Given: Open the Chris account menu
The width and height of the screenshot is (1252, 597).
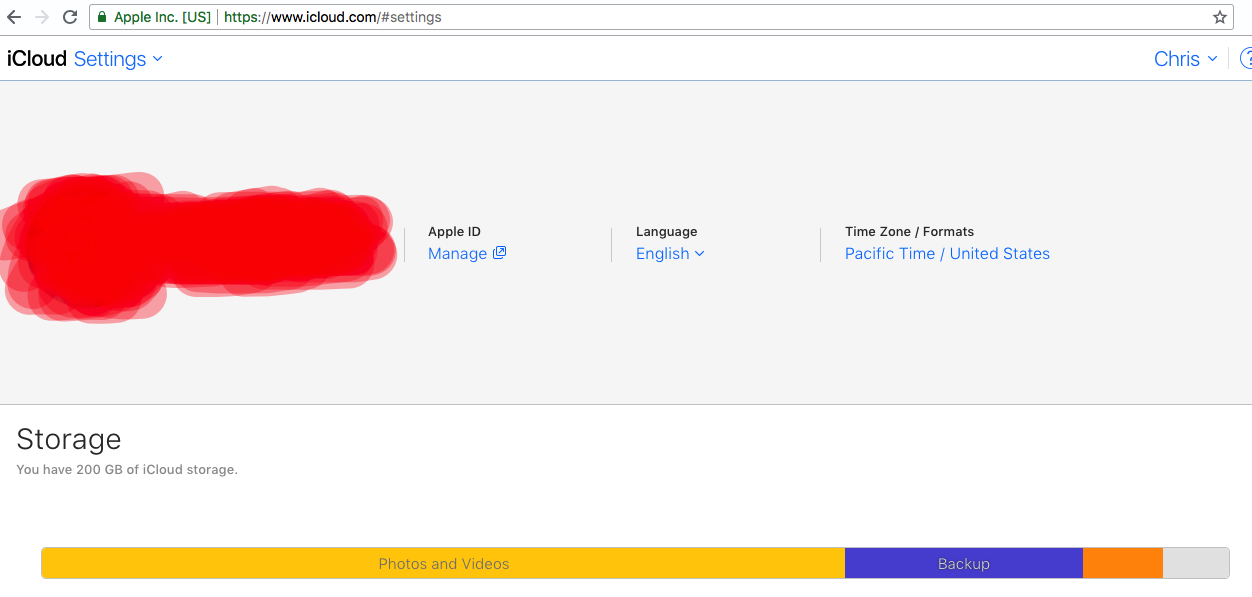Looking at the screenshot, I should click(1186, 59).
